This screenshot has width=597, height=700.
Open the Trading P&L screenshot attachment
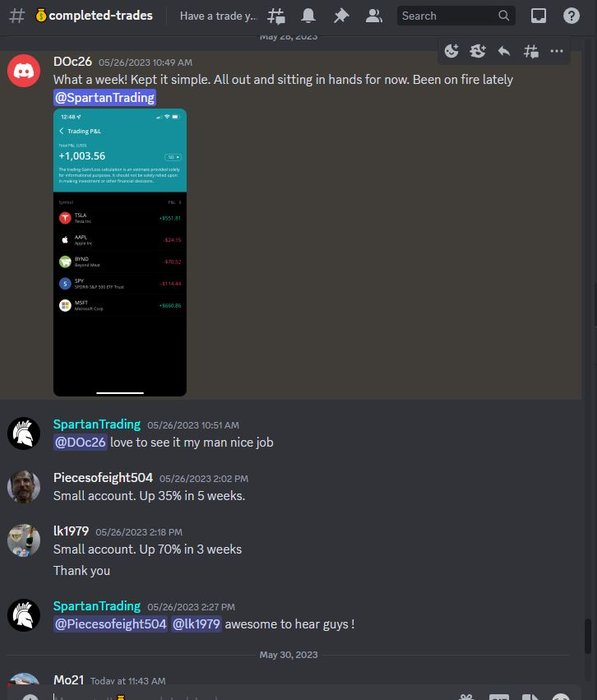(120, 252)
